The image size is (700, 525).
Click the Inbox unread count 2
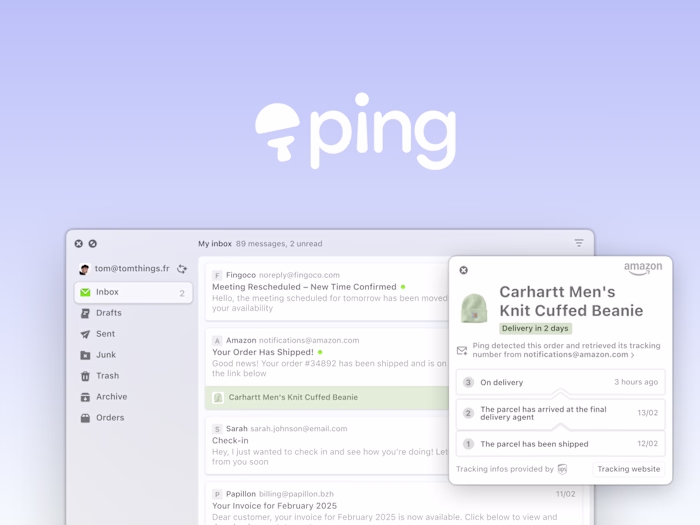pos(182,293)
